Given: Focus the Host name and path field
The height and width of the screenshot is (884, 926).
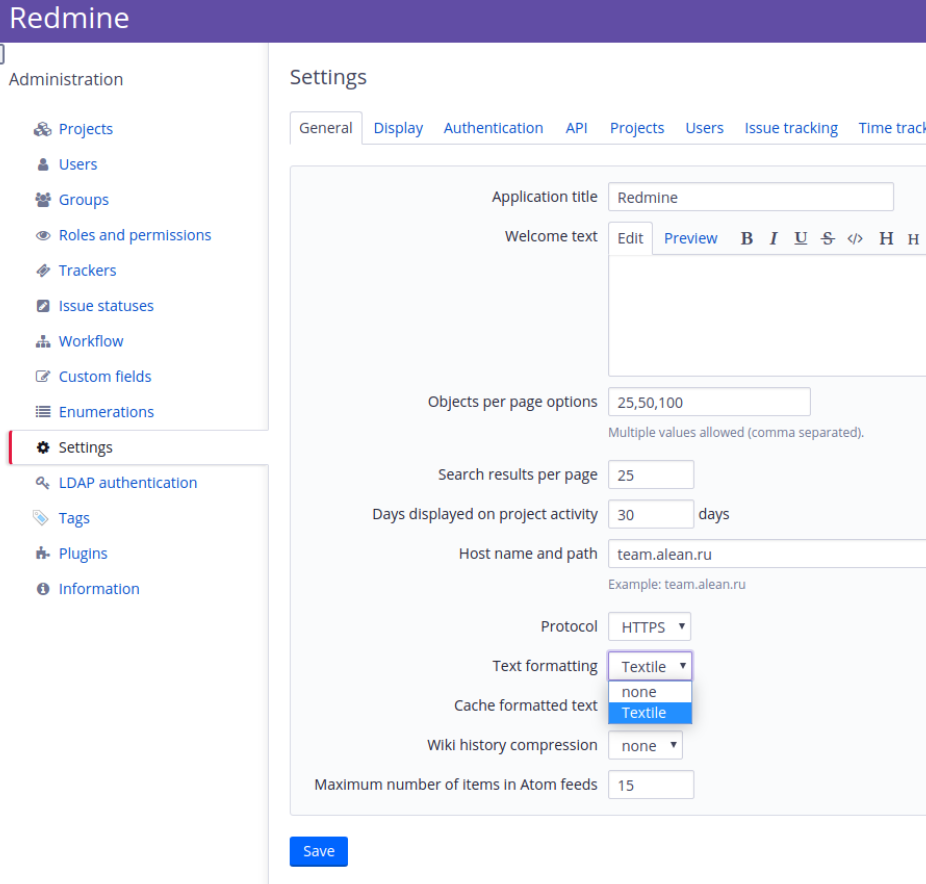Looking at the screenshot, I should [767, 554].
